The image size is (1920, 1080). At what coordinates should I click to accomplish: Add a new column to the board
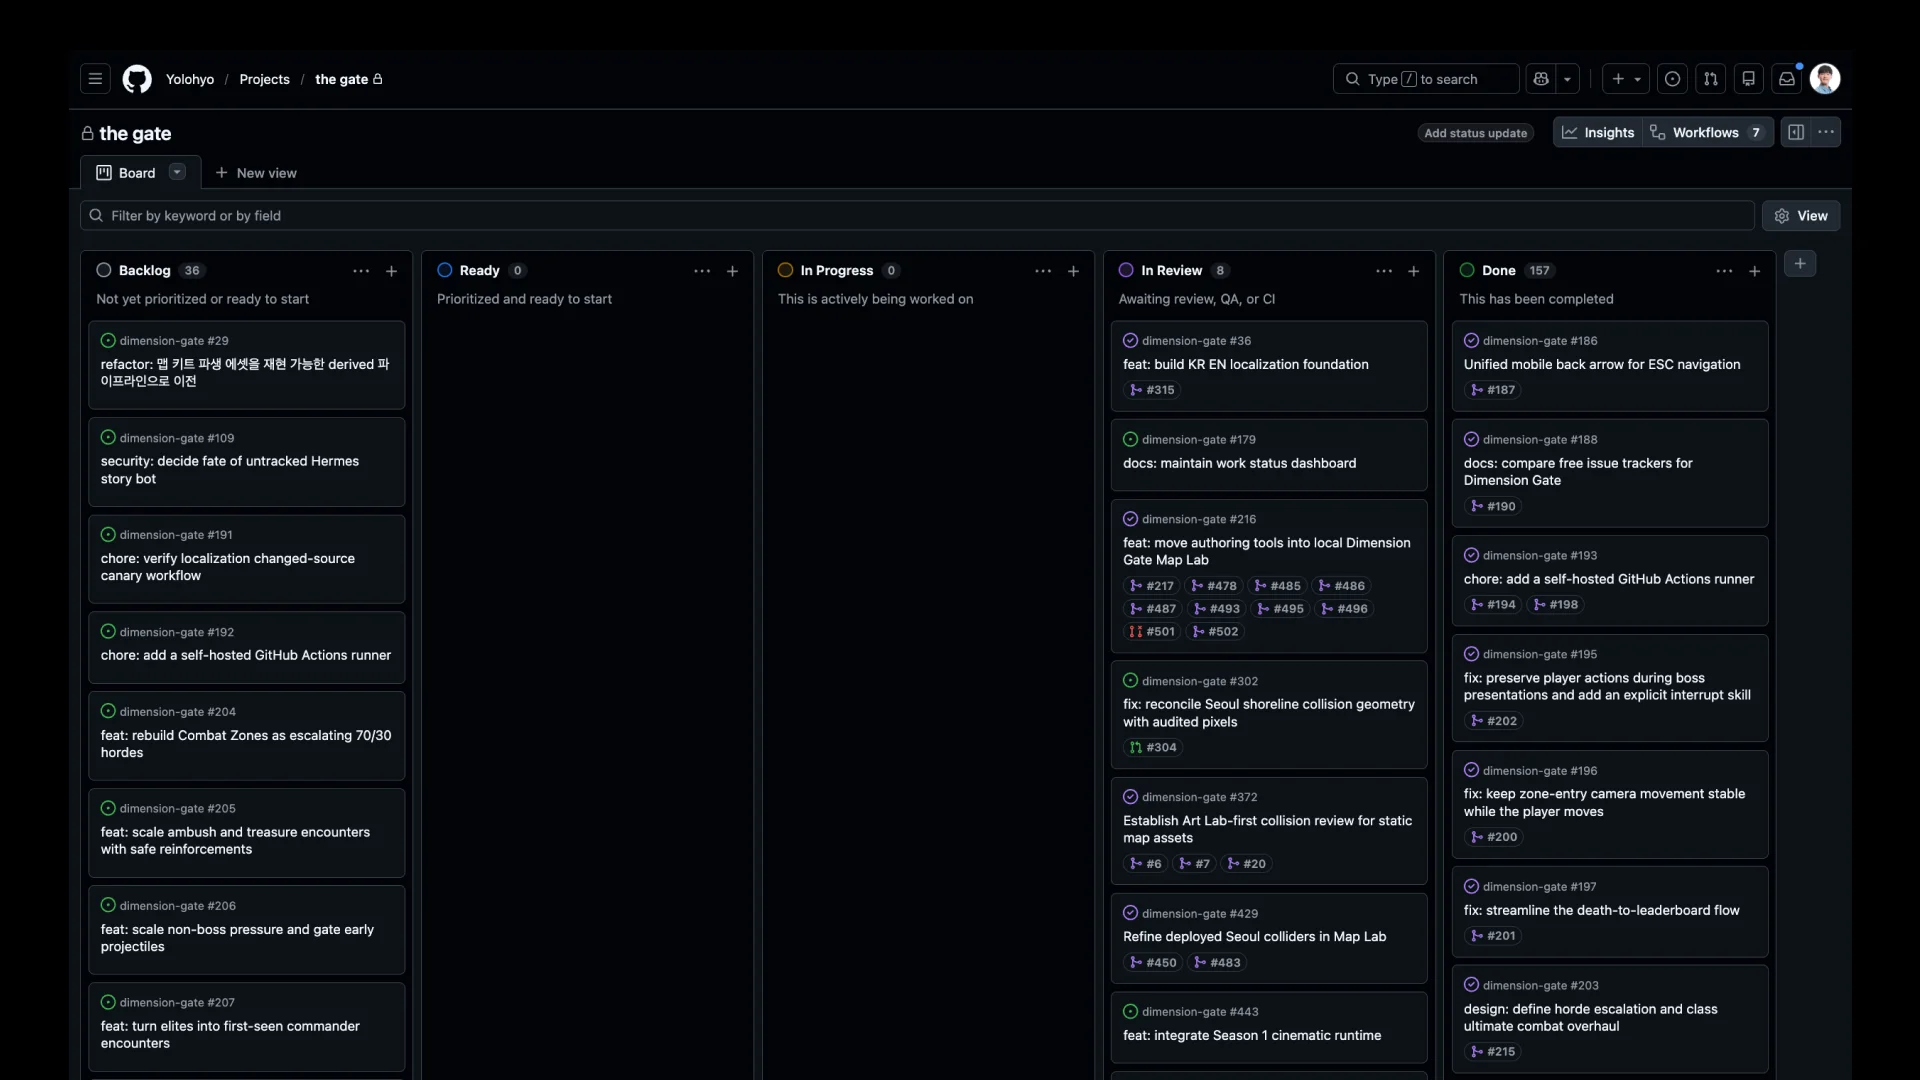point(1800,263)
